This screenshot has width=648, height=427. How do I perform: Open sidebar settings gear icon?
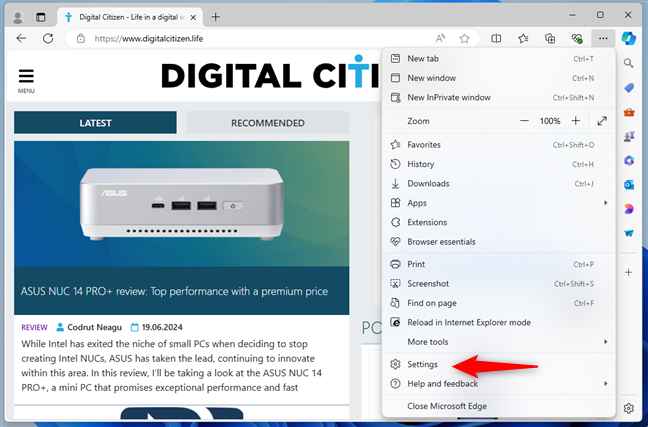[x=629, y=408]
